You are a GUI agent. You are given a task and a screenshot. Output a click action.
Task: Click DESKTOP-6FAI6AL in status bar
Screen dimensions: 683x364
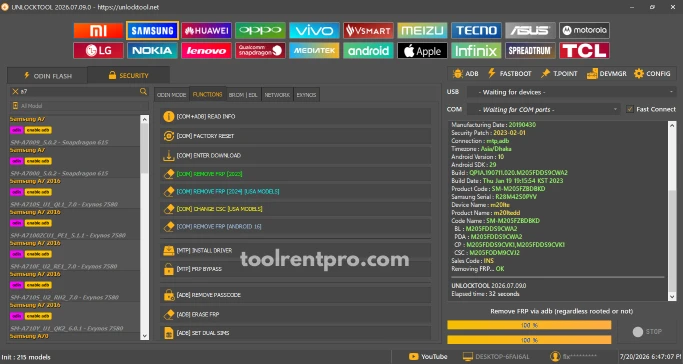pyautogui.click(x=496, y=357)
